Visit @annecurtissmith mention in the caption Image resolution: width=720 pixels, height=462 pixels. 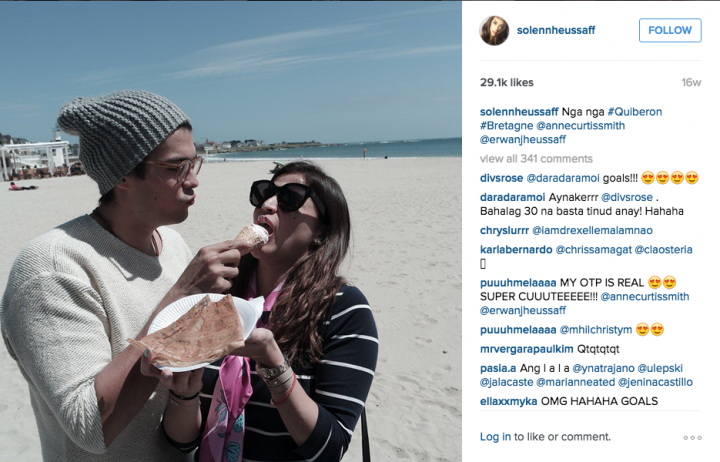click(x=580, y=125)
